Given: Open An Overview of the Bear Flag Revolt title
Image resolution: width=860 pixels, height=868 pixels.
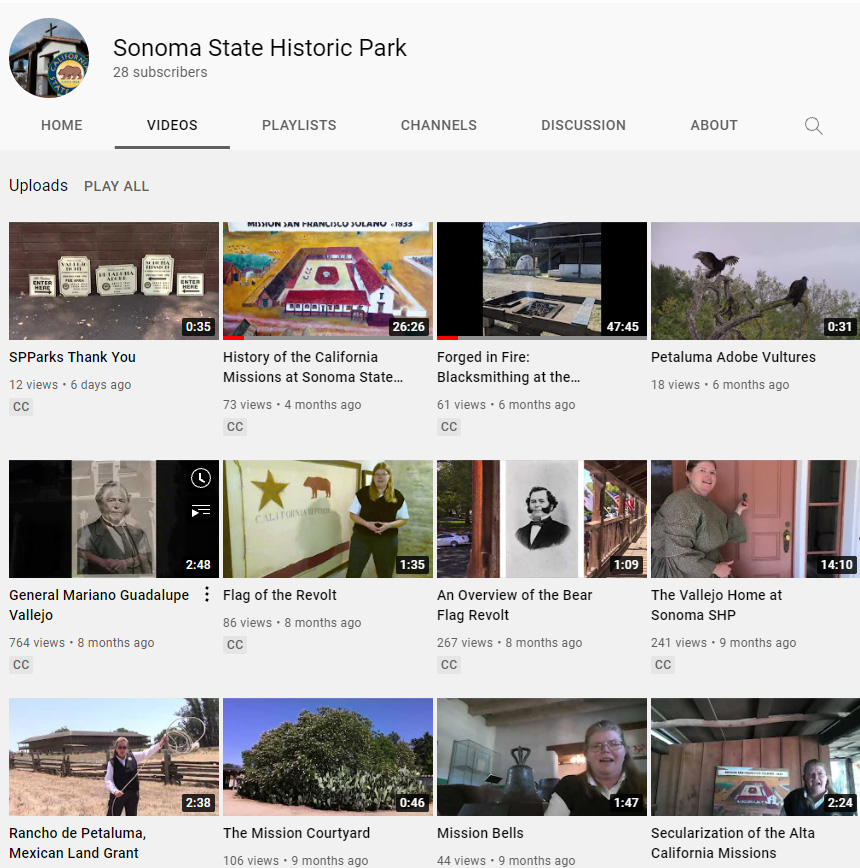Looking at the screenshot, I should click(515, 605).
